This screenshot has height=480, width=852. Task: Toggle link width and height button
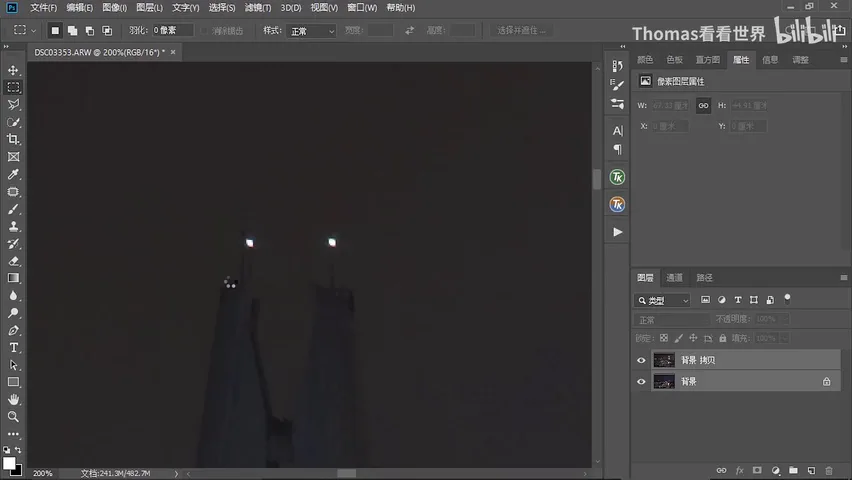[704, 105]
